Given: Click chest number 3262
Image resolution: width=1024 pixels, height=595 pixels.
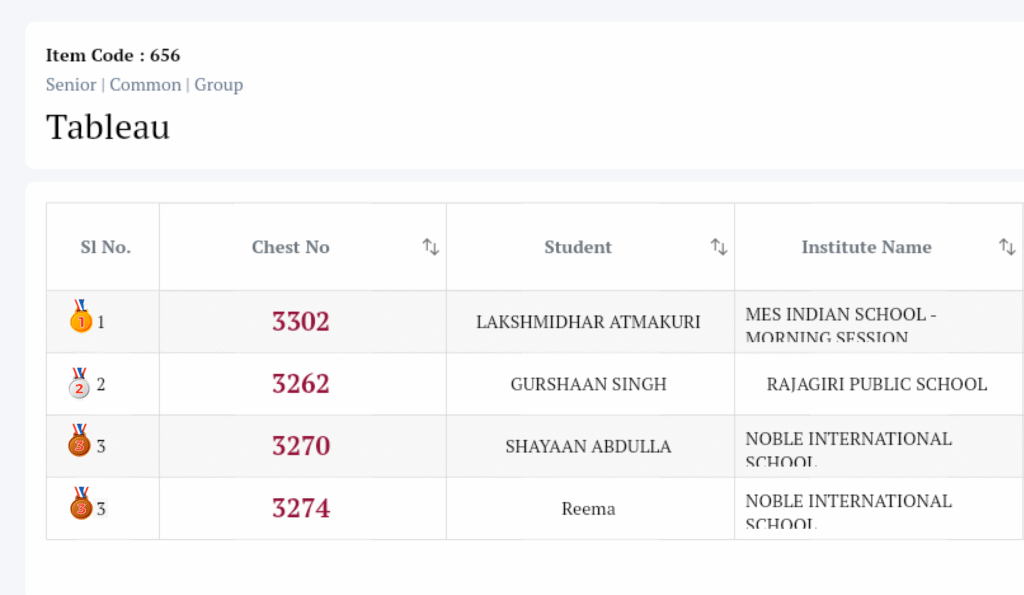Looking at the screenshot, I should click(300, 384).
